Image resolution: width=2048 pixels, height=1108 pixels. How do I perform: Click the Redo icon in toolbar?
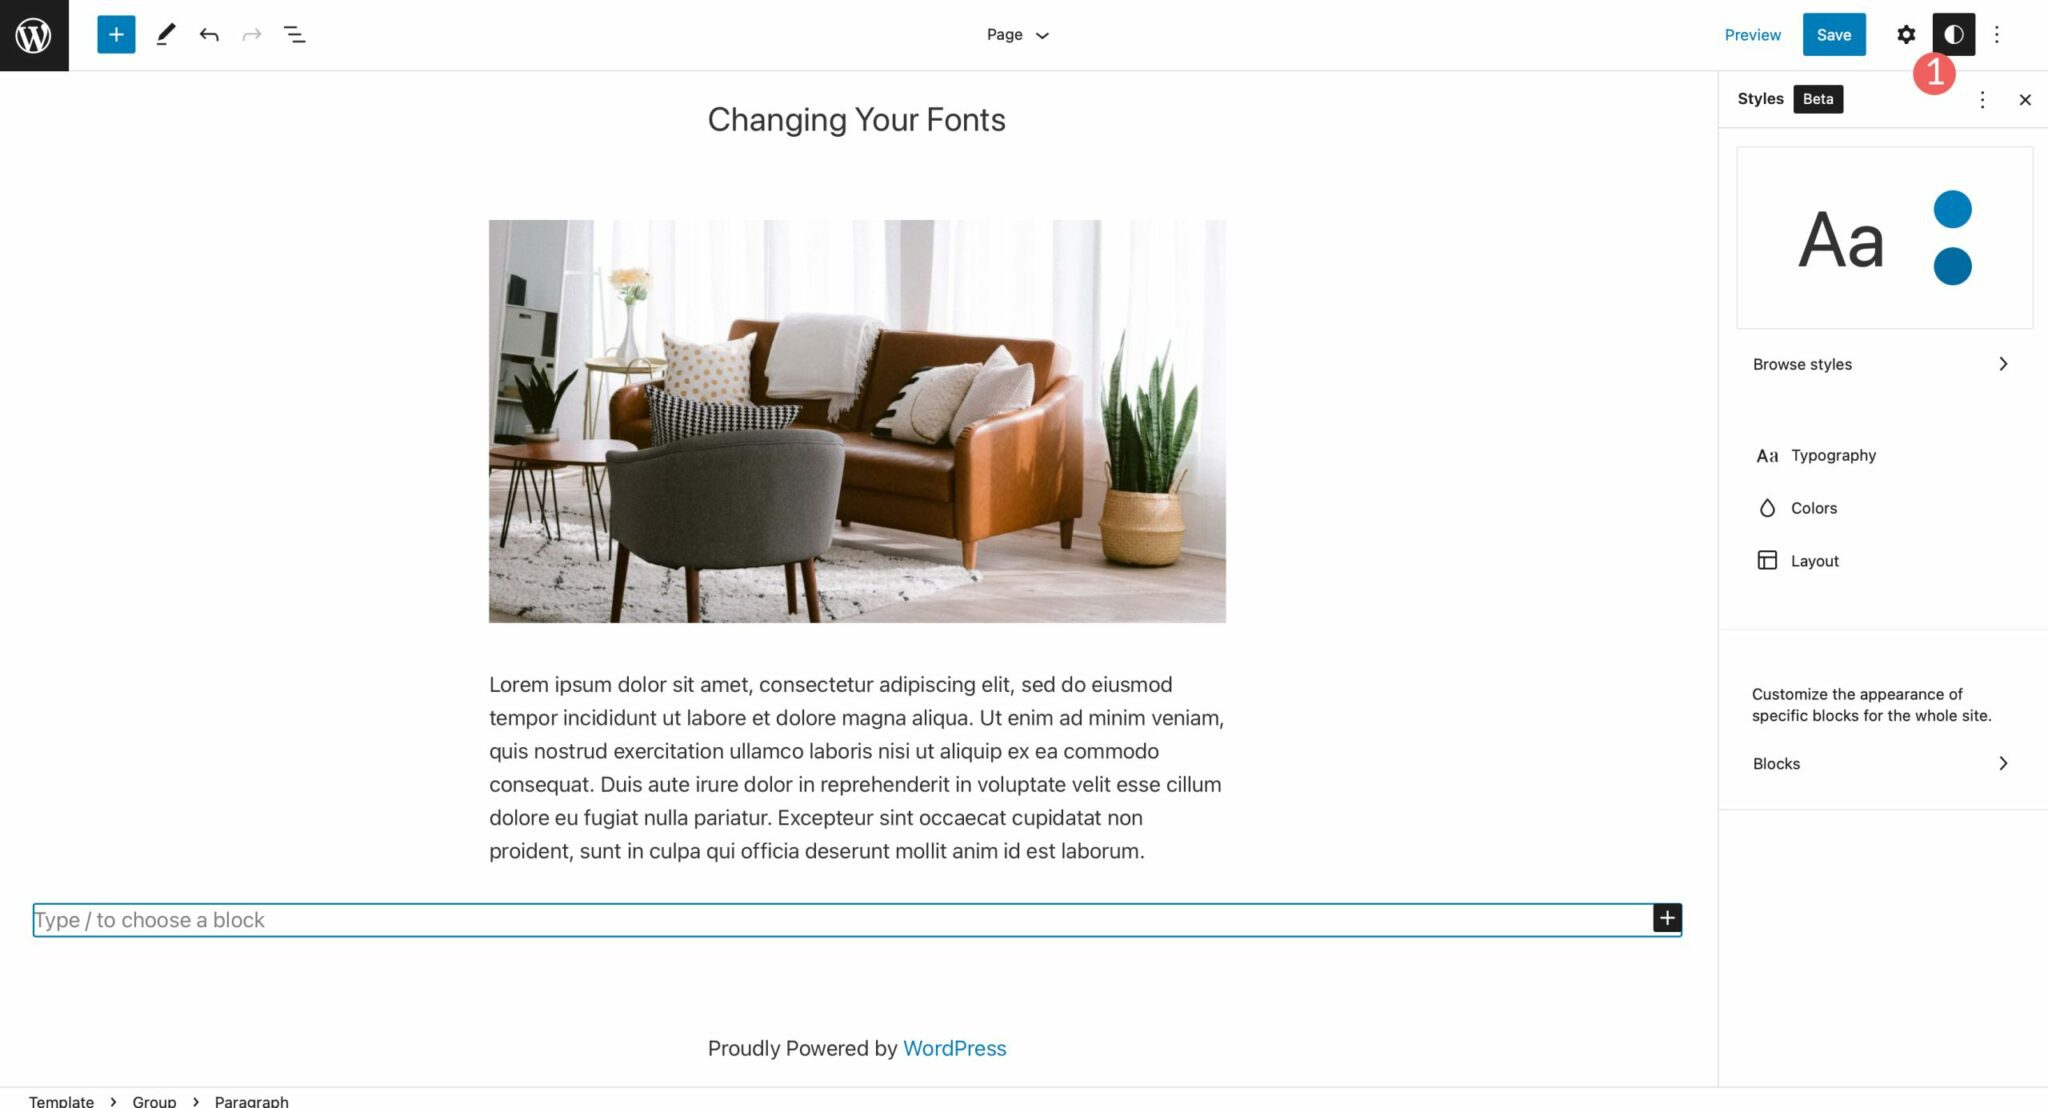[250, 34]
